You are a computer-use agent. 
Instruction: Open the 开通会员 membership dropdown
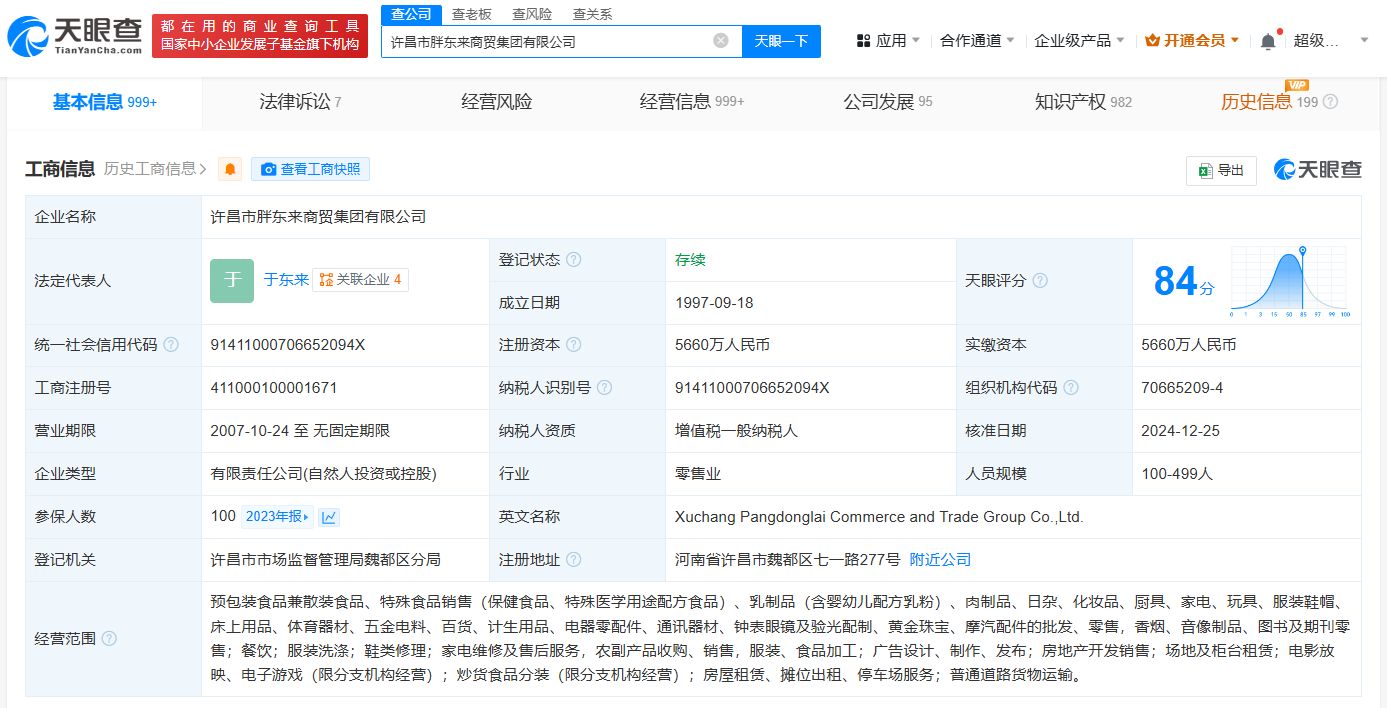tap(1192, 41)
